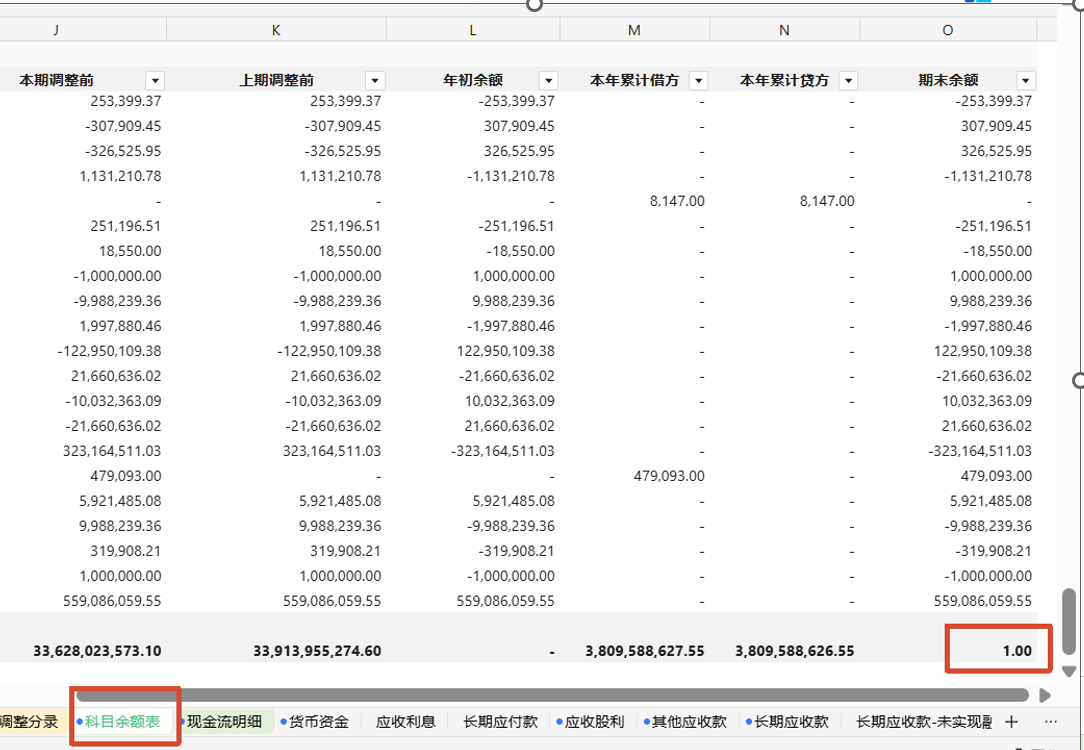1084x750 pixels.
Task: Open the 长期应付款 sheet tab
Action: pyautogui.click(x=501, y=722)
